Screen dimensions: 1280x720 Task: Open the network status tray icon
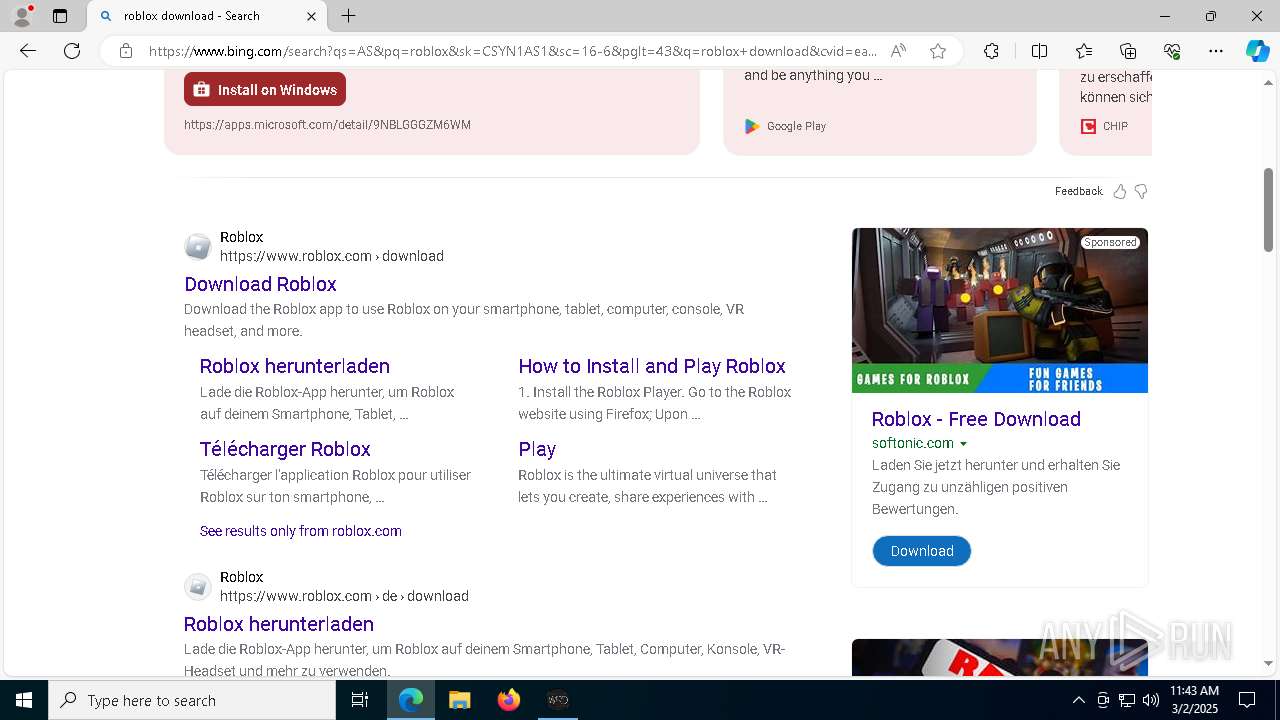click(x=1126, y=700)
